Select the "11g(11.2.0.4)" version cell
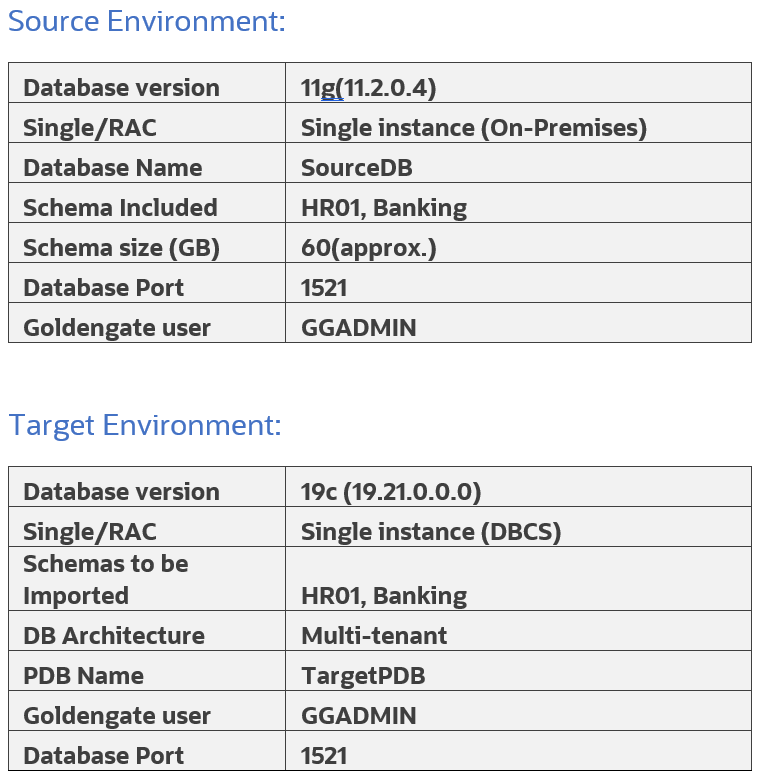The height and width of the screenshot is (777, 764). click(x=368, y=88)
